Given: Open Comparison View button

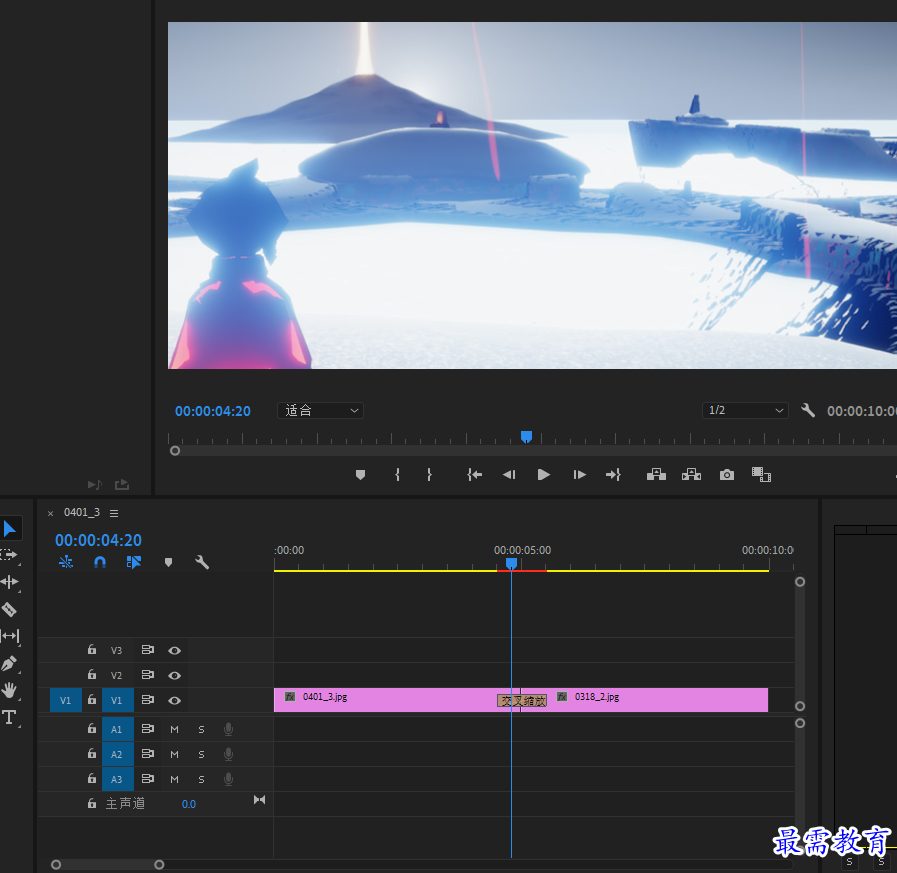Looking at the screenshot, I should click(x=761, y=474).
